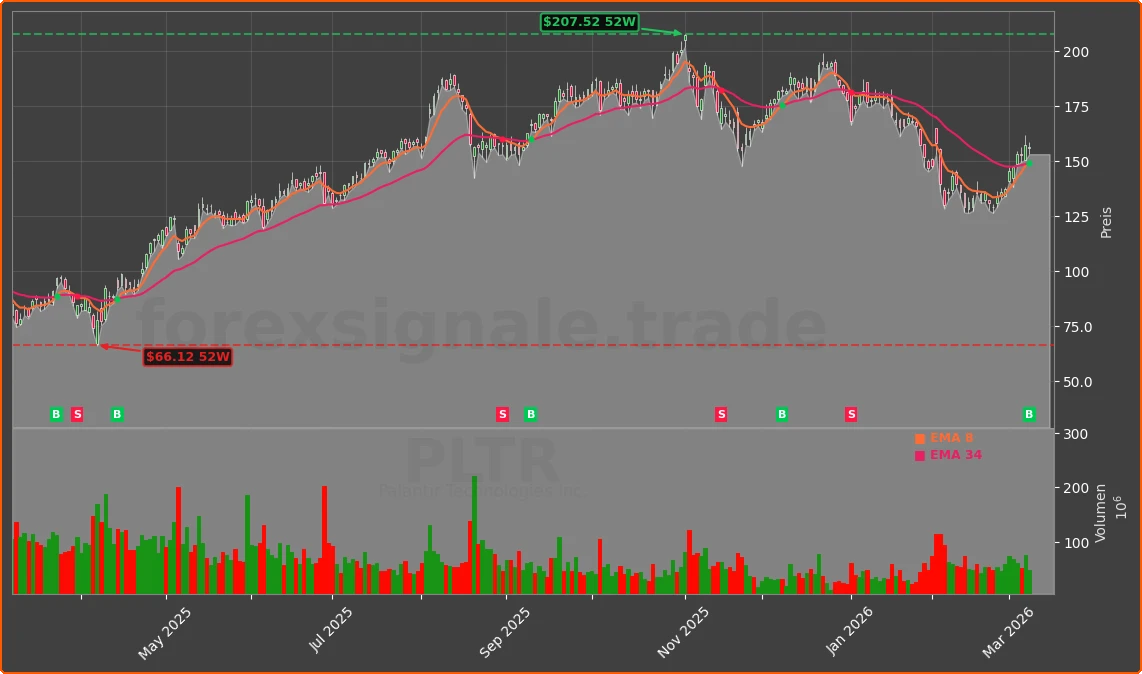This screenshot has height=674, width=1142.
Task: Click the B buy badge at Mar 2026
Action: click(x=1027, y=413)
